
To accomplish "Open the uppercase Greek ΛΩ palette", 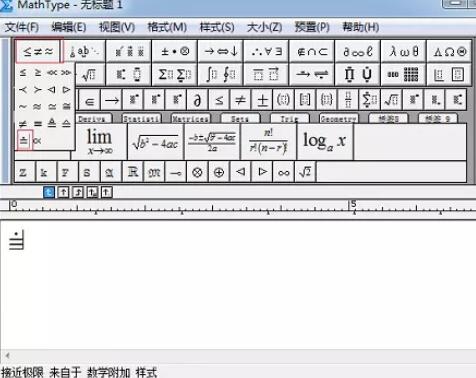I will coord(449,51).
